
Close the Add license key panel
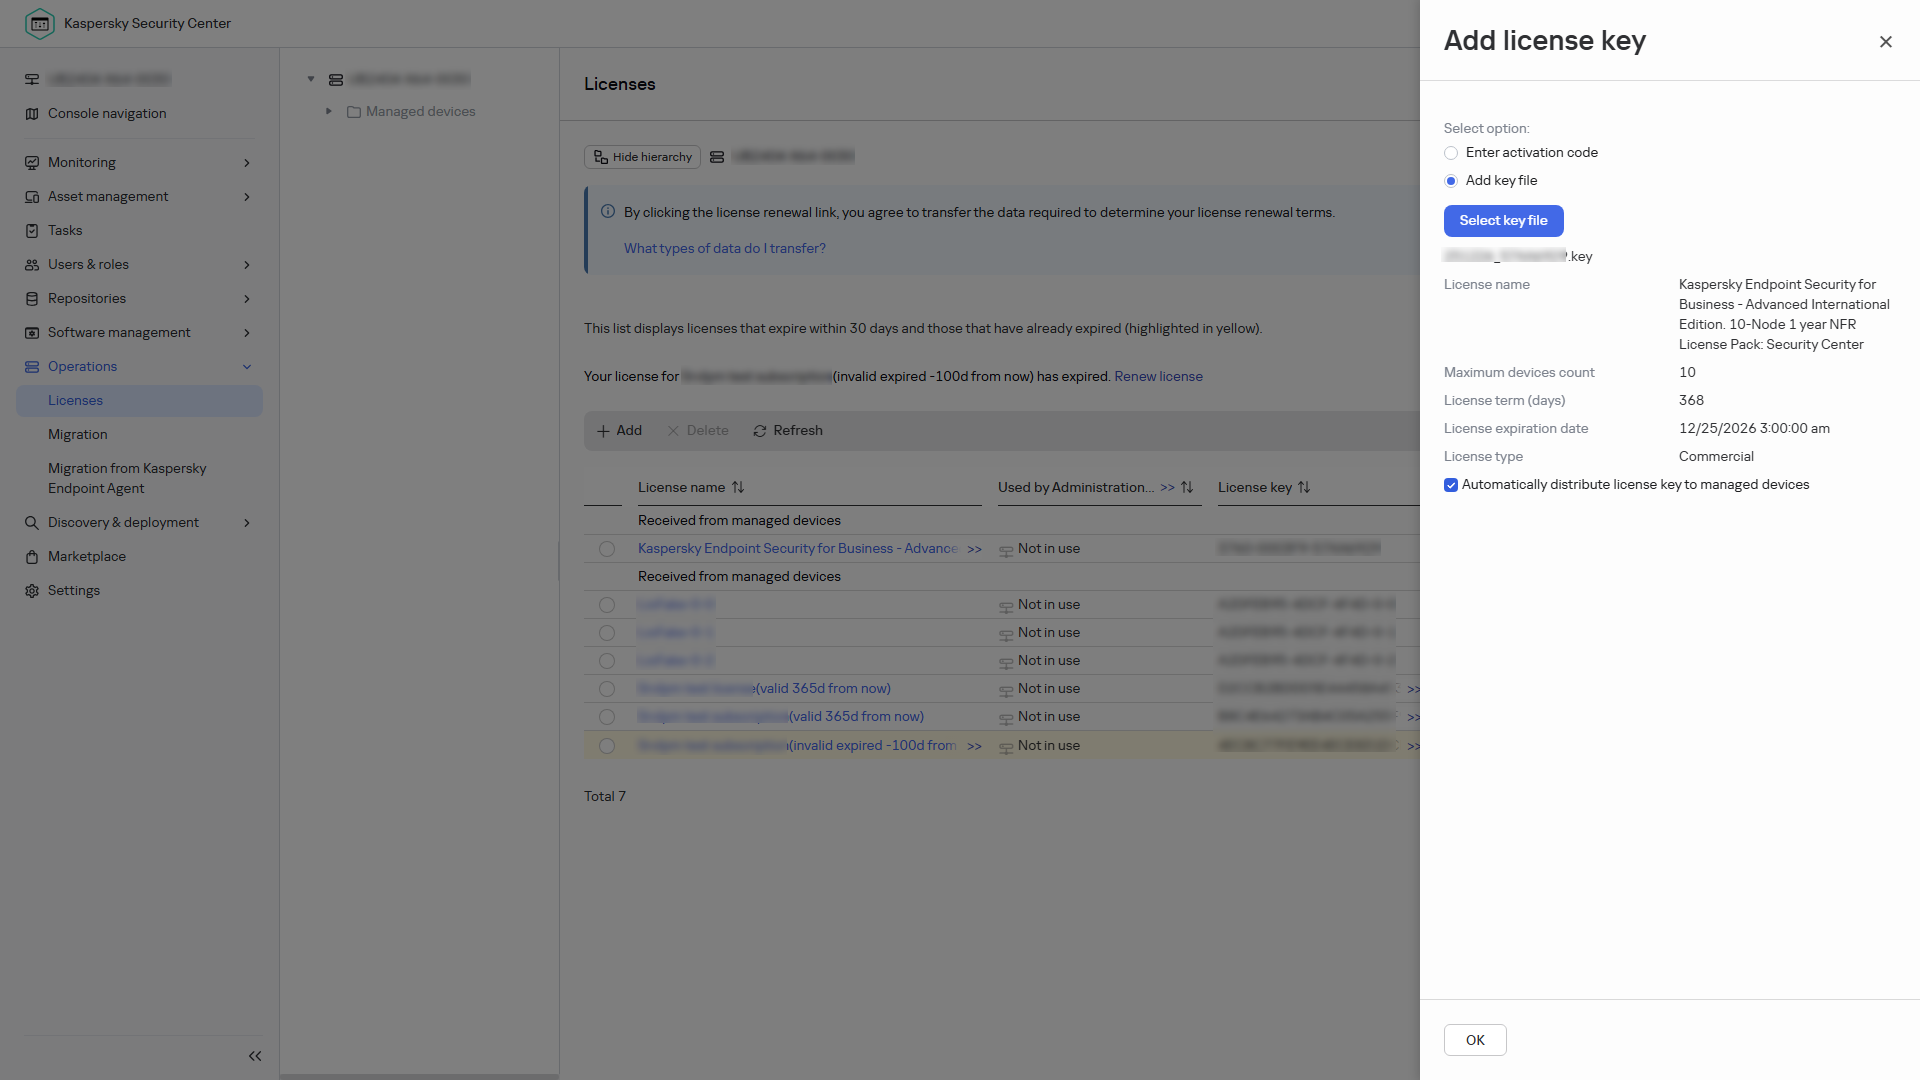tap(1886, 42)
